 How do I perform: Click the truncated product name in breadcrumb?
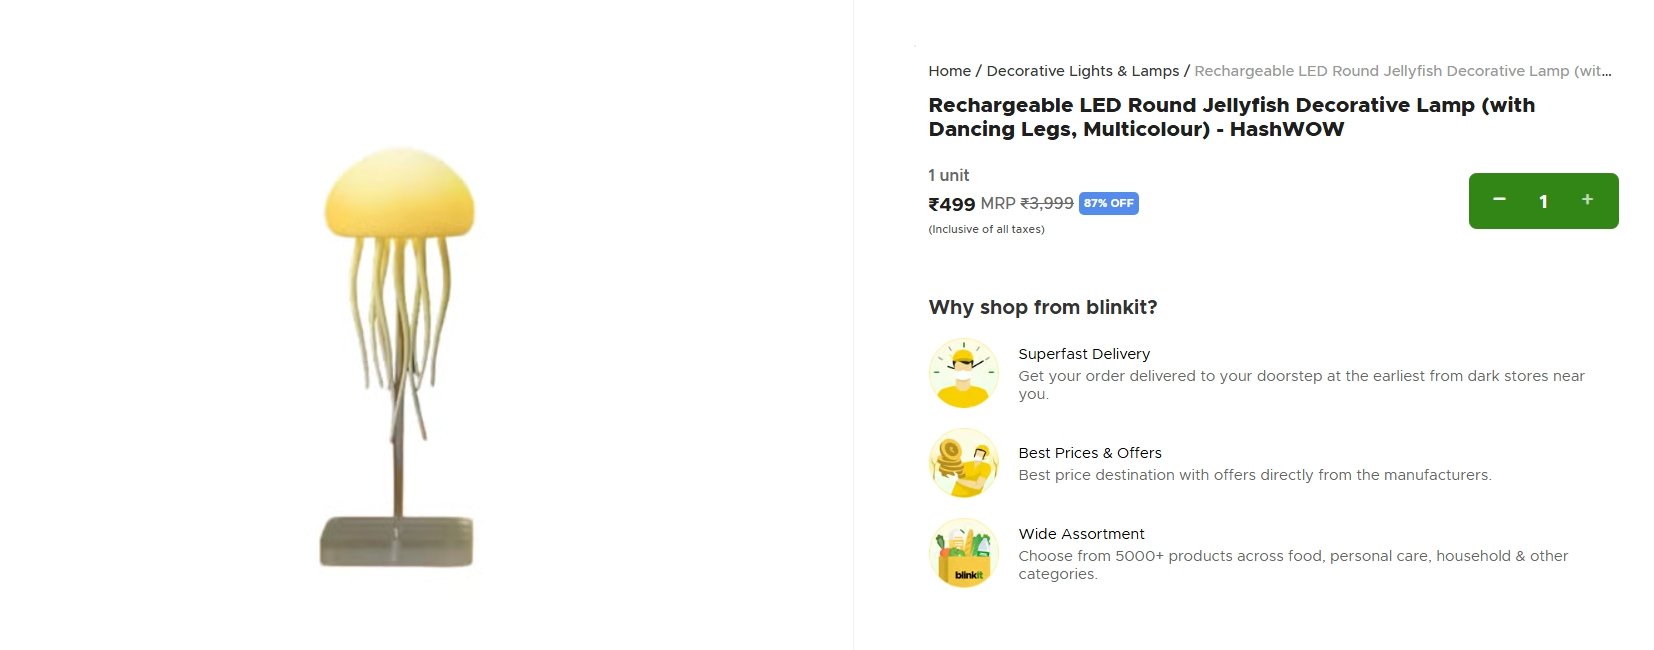(1402, 71)
